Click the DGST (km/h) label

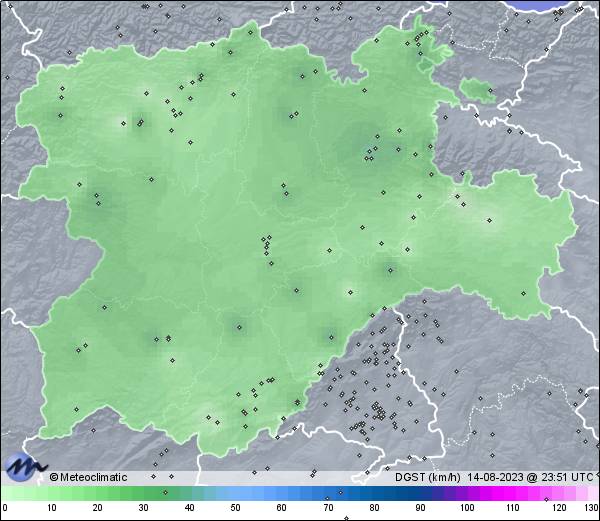coord(428,477)
